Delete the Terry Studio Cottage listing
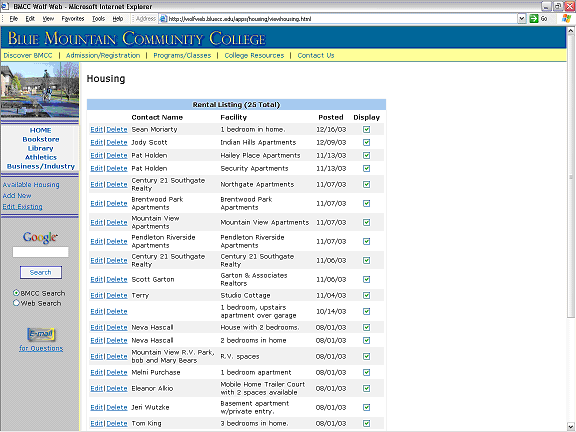This screenshot has height=432, width=576. (117, 295)
